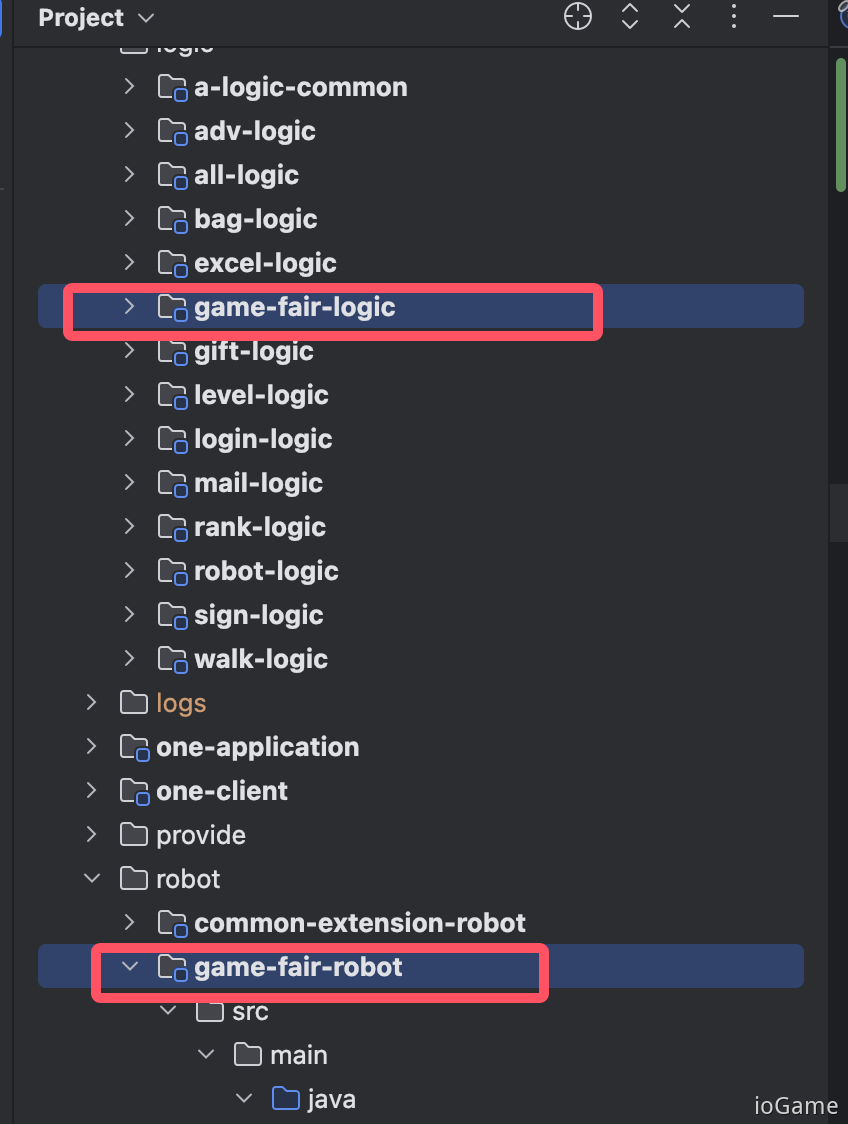Screen dimensions: 848x1124
Task: Click the blue java source folder icon
Action: [286, 1099]
